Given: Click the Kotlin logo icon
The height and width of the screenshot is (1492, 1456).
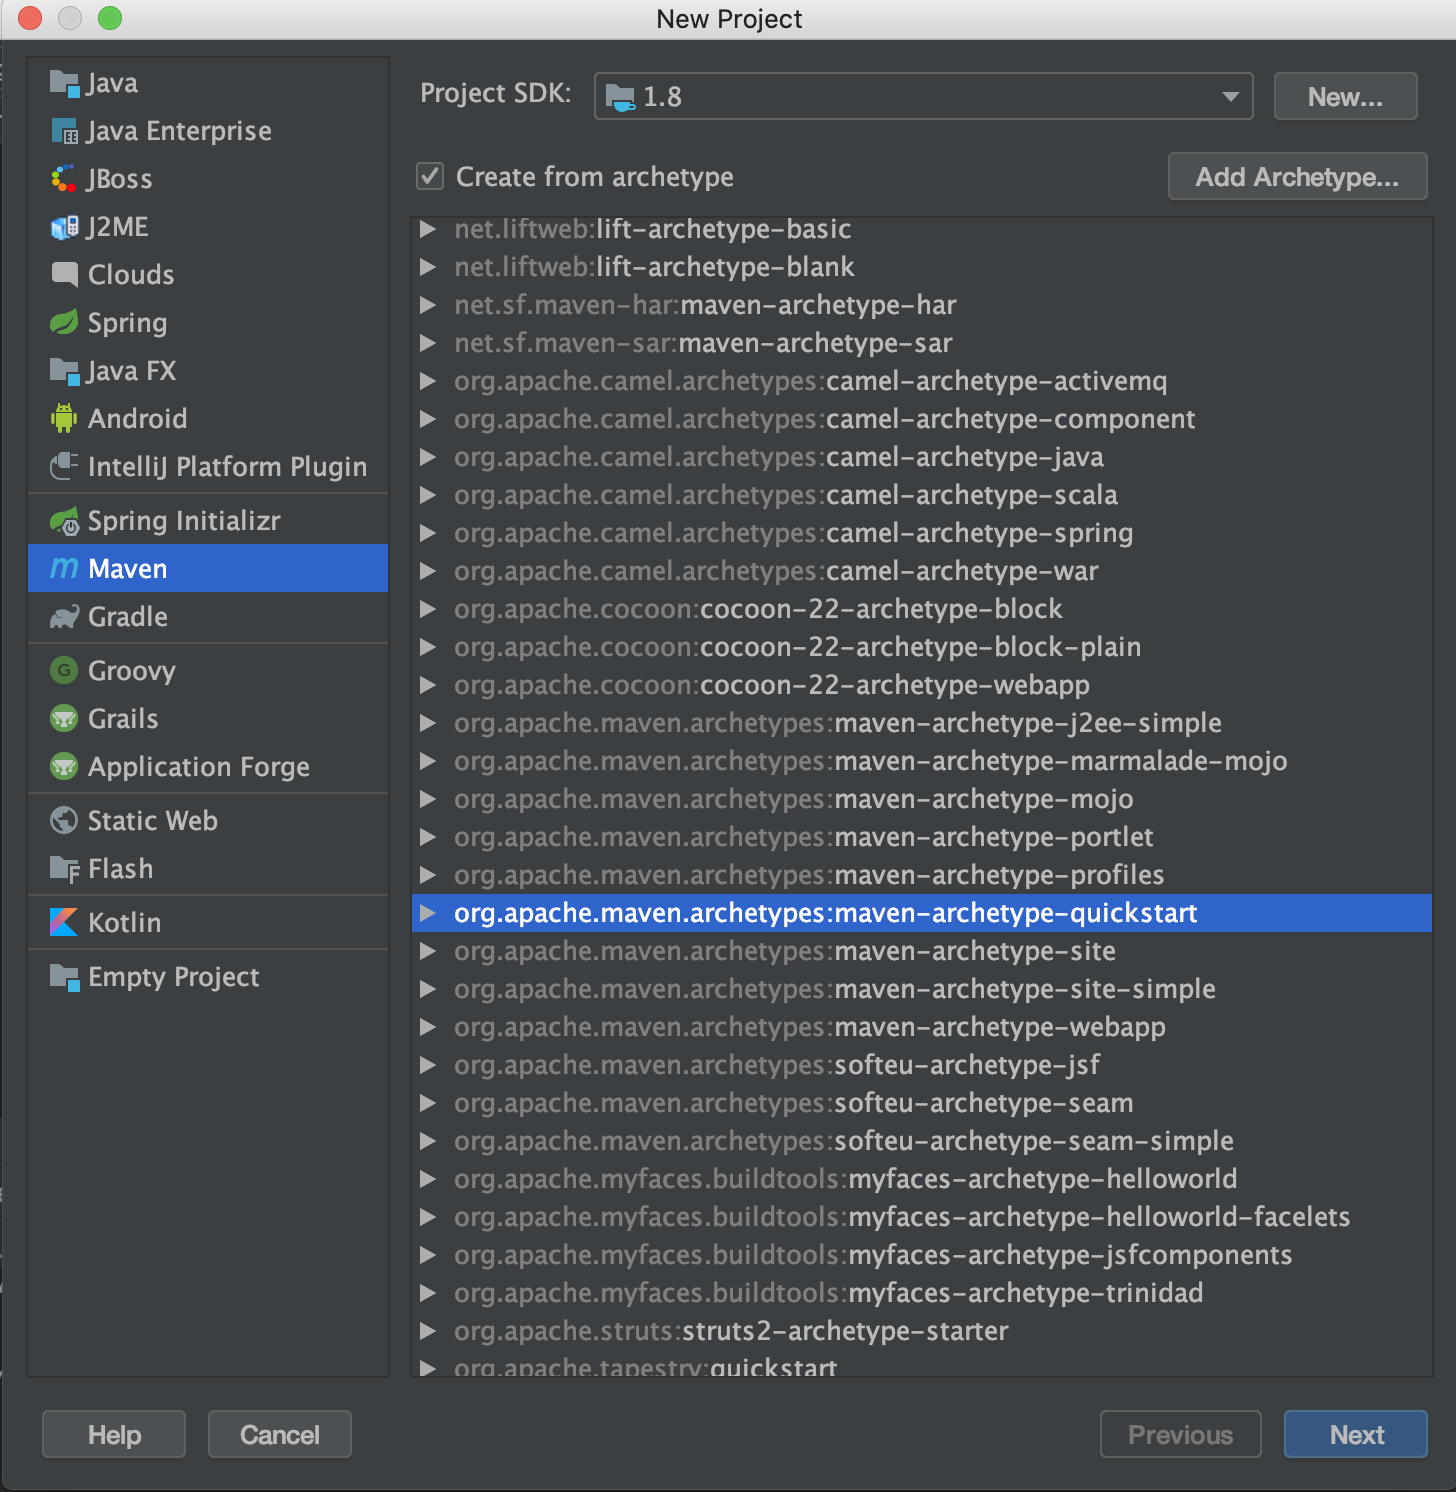Looking at the screenshot, I should tap(64, 922).
